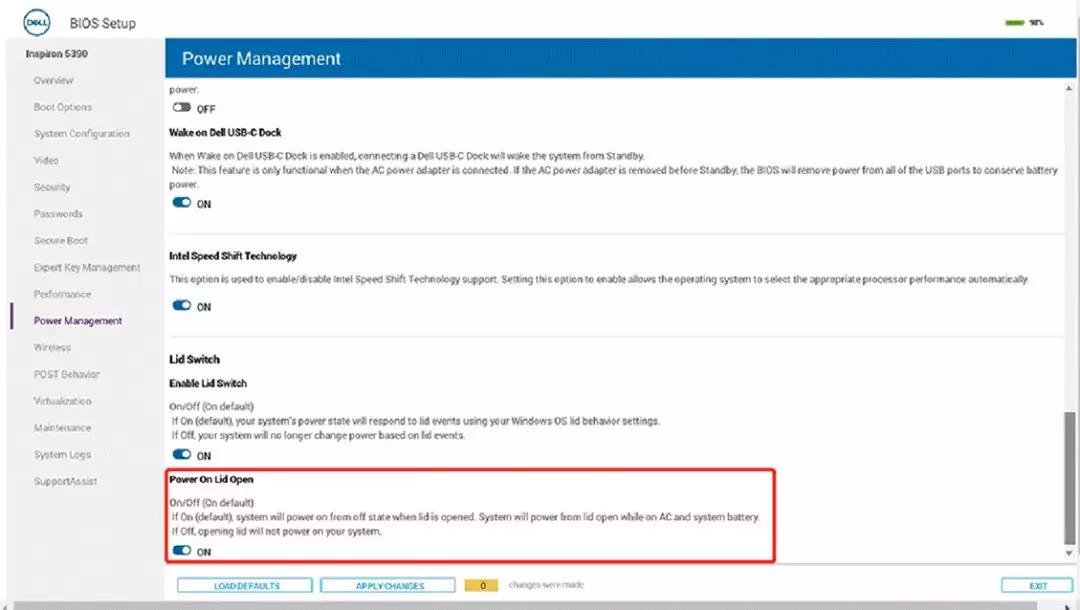Open the Maintenance section
The height and width of the screenshot is (610, 1080).
point(63,428)
